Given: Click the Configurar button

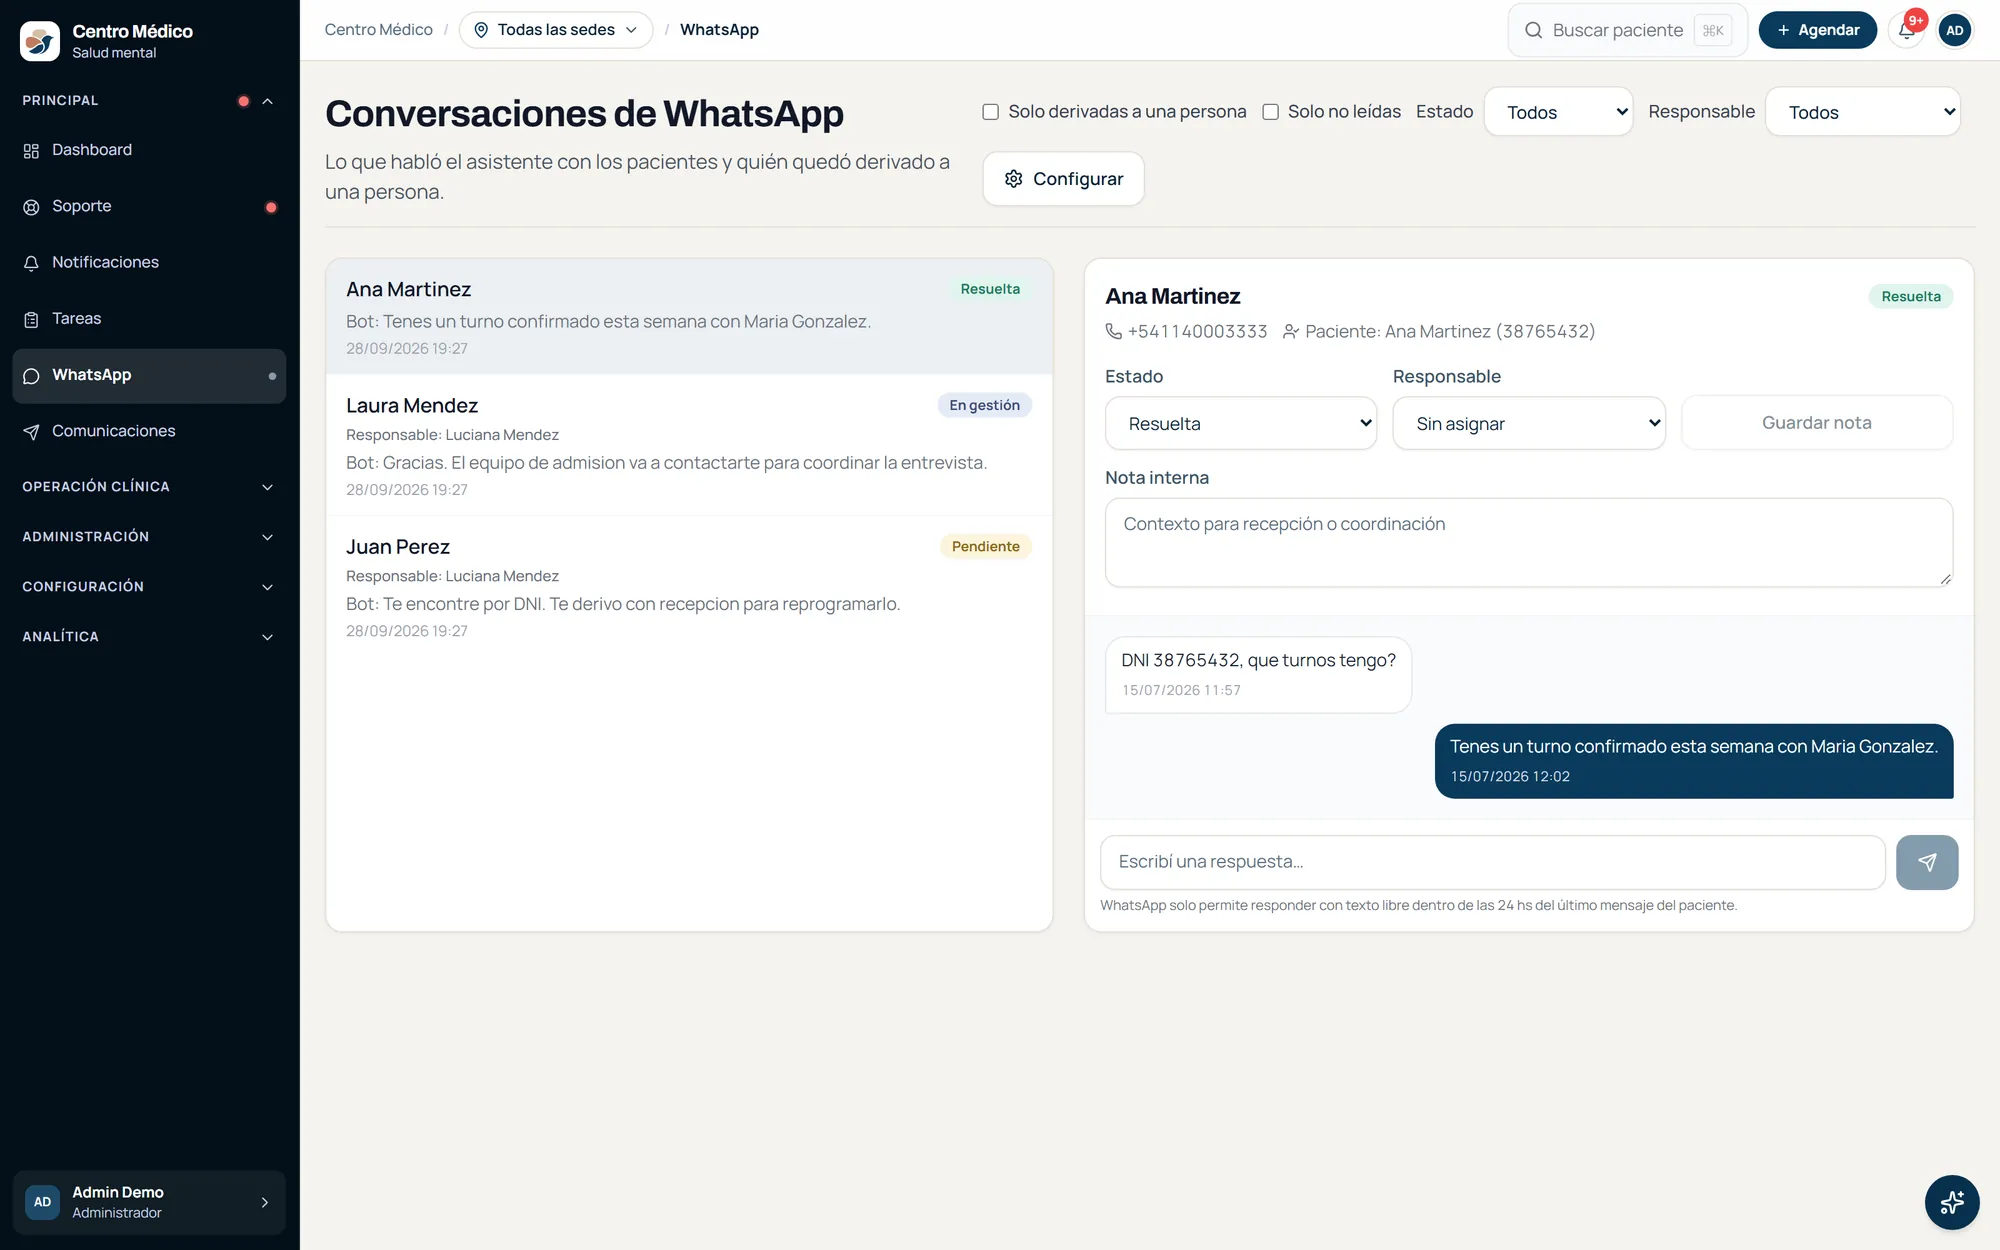Looking at the screenshot, I should tap(1063, 179).
